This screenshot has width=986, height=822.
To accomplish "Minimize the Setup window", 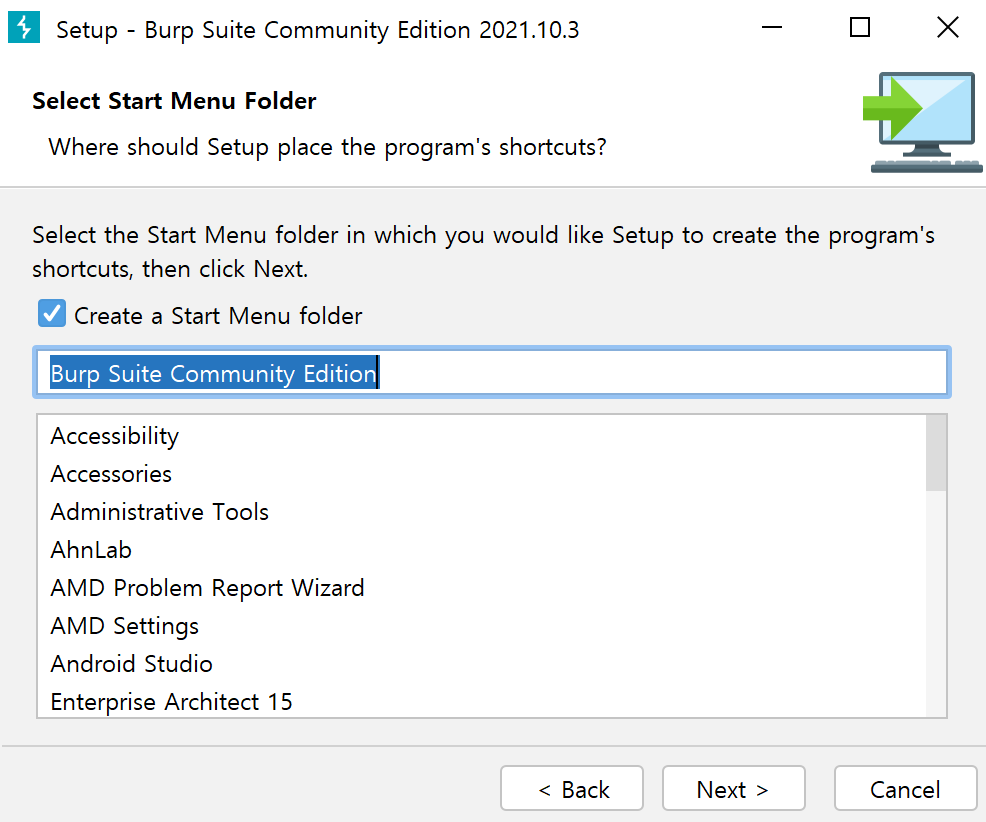I will tap(772, 27).
